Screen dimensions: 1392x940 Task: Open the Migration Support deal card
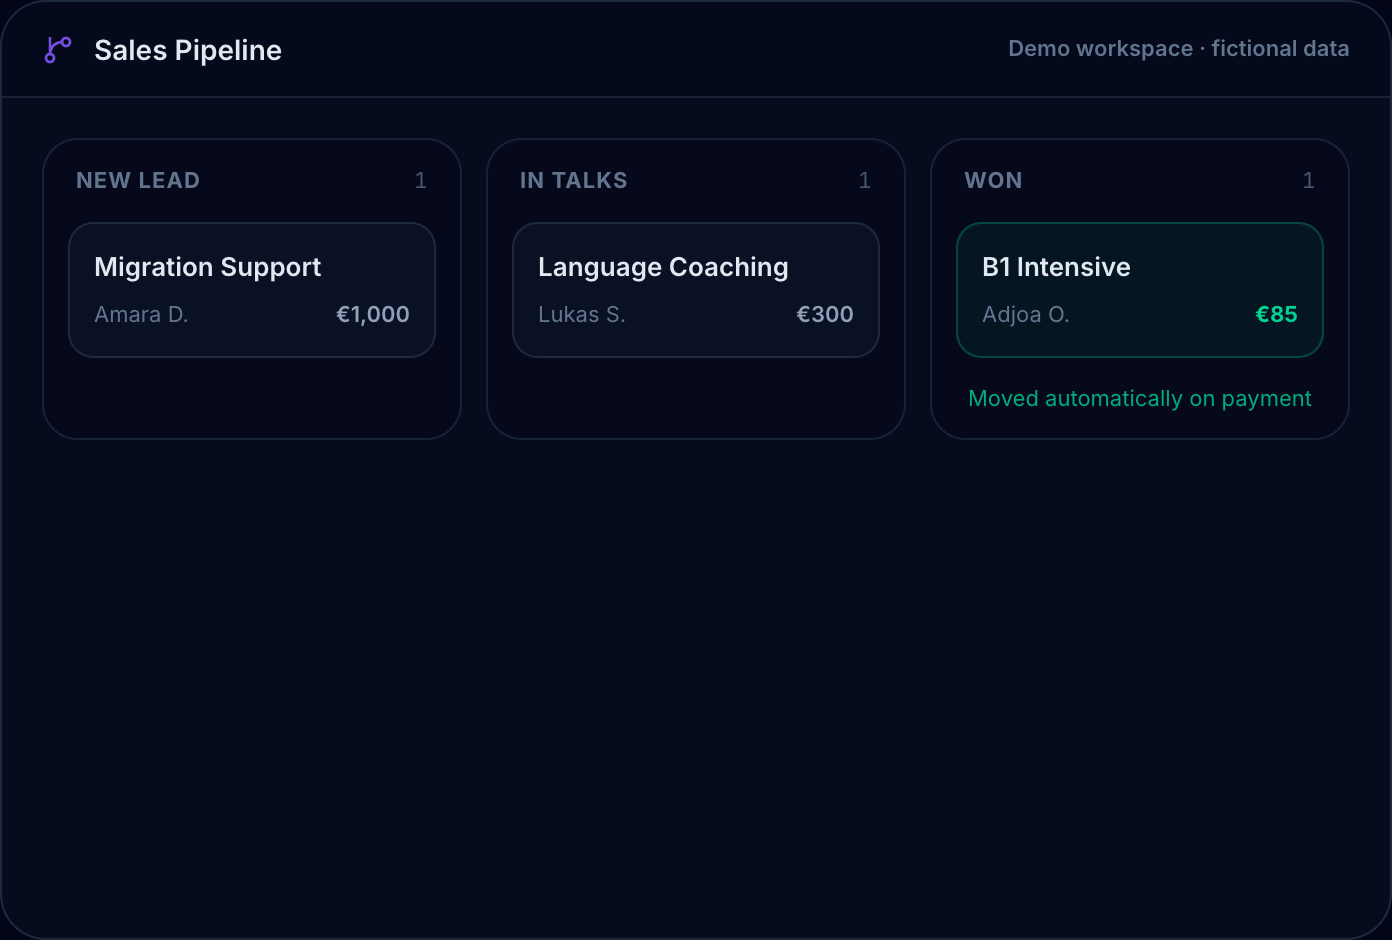click(x=252, y=290)
